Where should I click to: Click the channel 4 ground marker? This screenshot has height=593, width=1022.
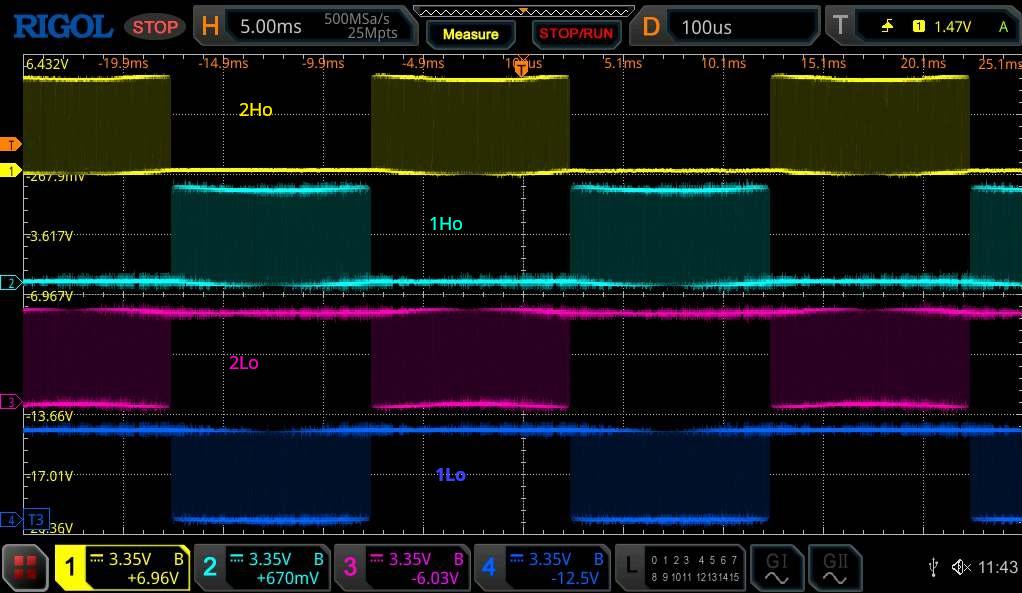[x=10, y=520]
